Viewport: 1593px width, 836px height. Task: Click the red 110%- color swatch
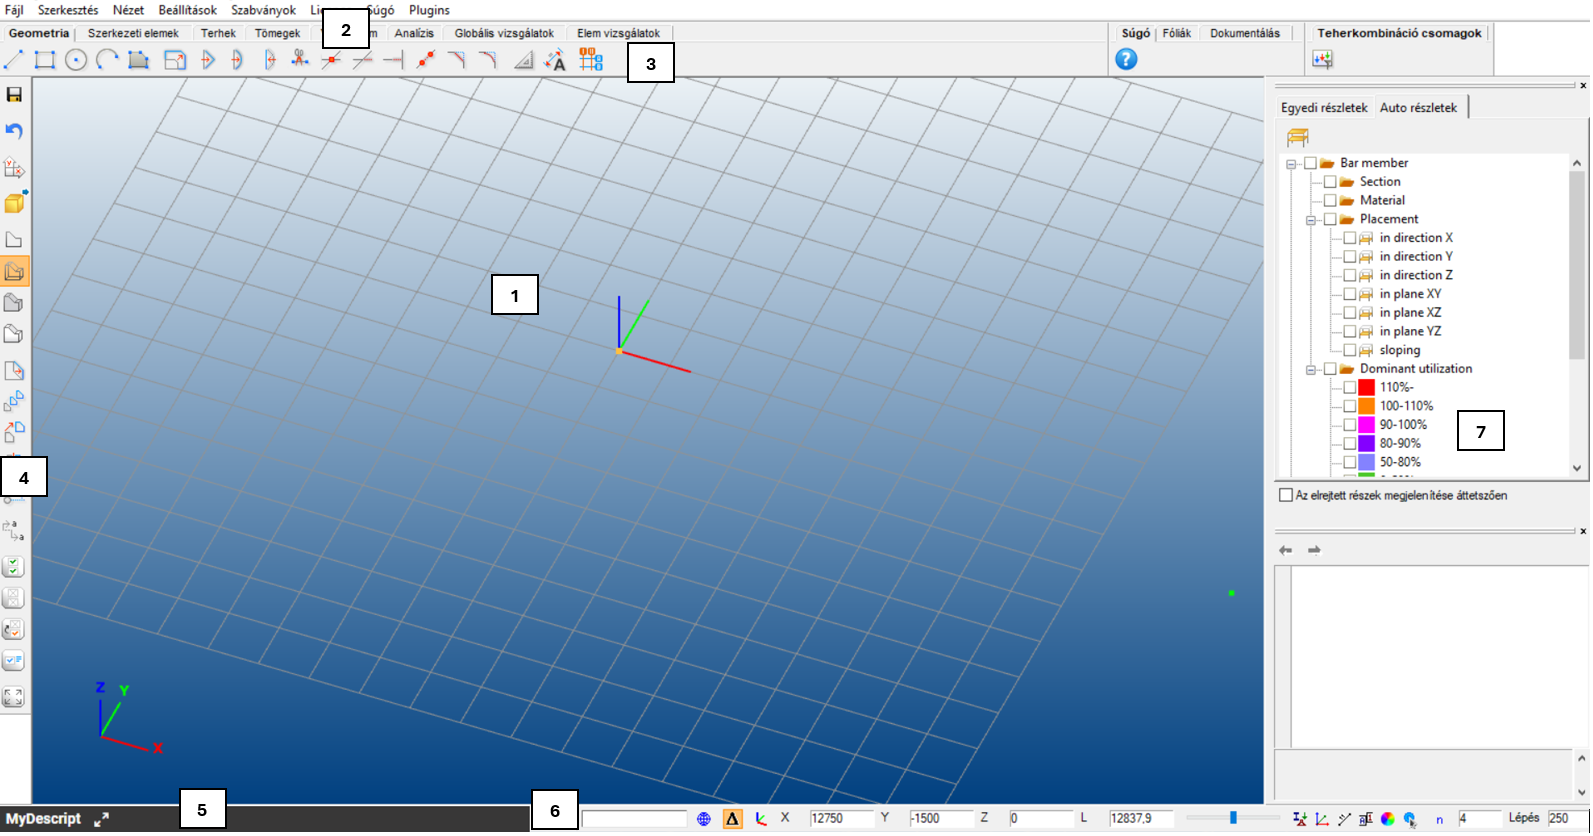(1367, 388)
